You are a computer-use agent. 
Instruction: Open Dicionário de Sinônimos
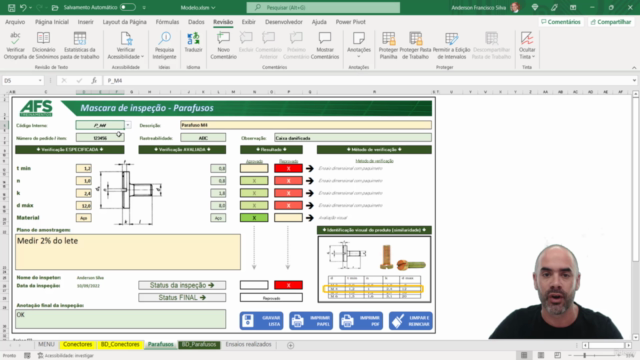pyautogui.click(x=43, y=46)
